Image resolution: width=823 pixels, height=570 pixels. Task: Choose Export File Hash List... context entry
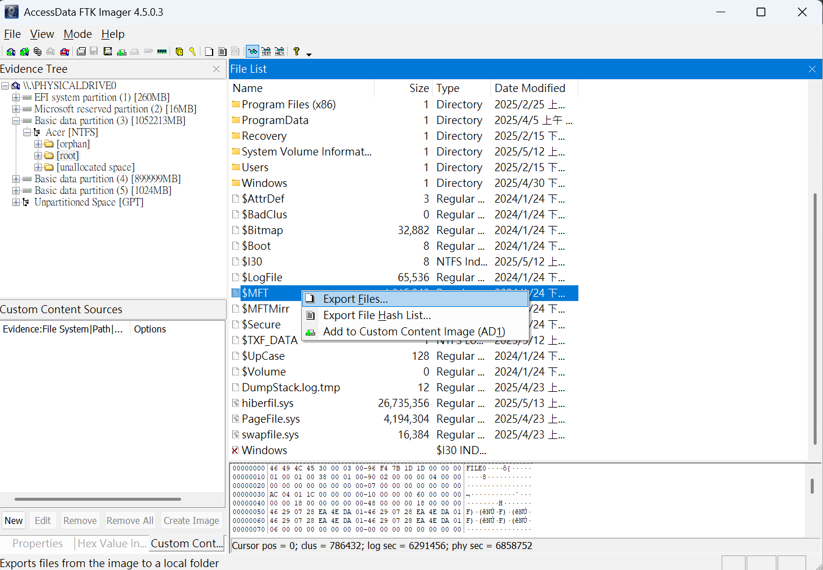[415, 315]
